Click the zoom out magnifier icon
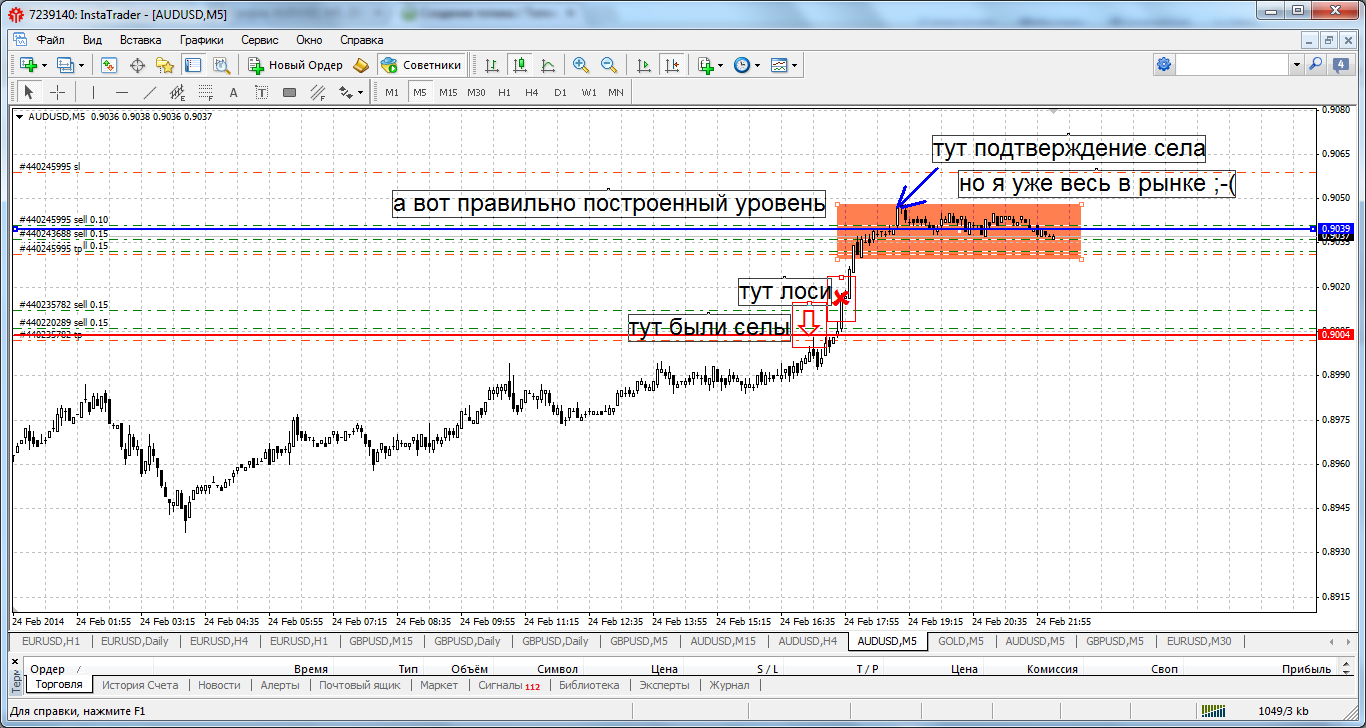Viewport: 1366px width, 728px height. (608, 65)
